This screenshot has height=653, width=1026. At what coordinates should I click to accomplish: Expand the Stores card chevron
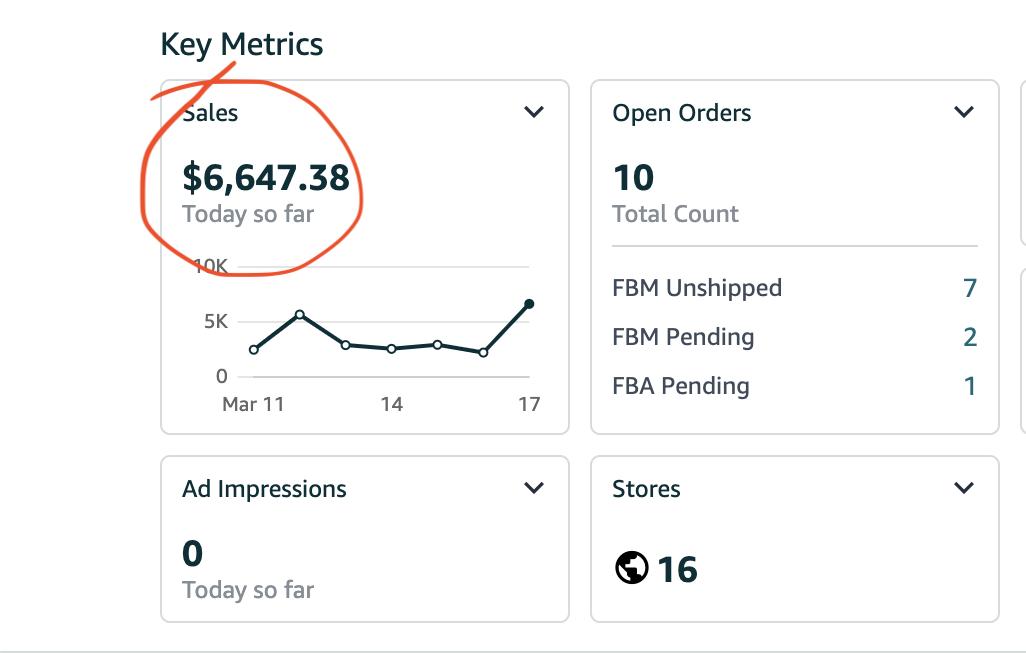pyautogui.click(x=964, y=487)
